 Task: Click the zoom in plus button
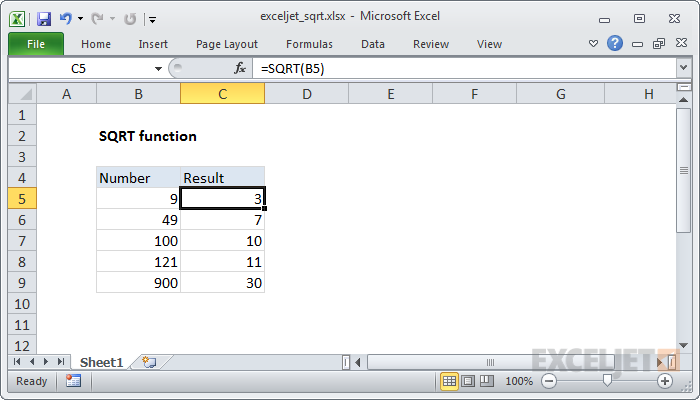[665, 381]
